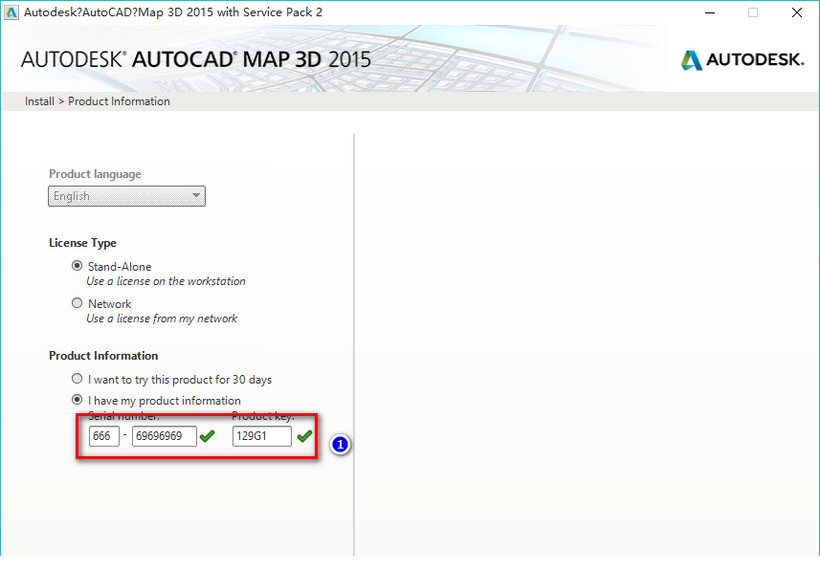Click the disabled maximize window button
Screen dimensions: 820x578
coord(753,13)
